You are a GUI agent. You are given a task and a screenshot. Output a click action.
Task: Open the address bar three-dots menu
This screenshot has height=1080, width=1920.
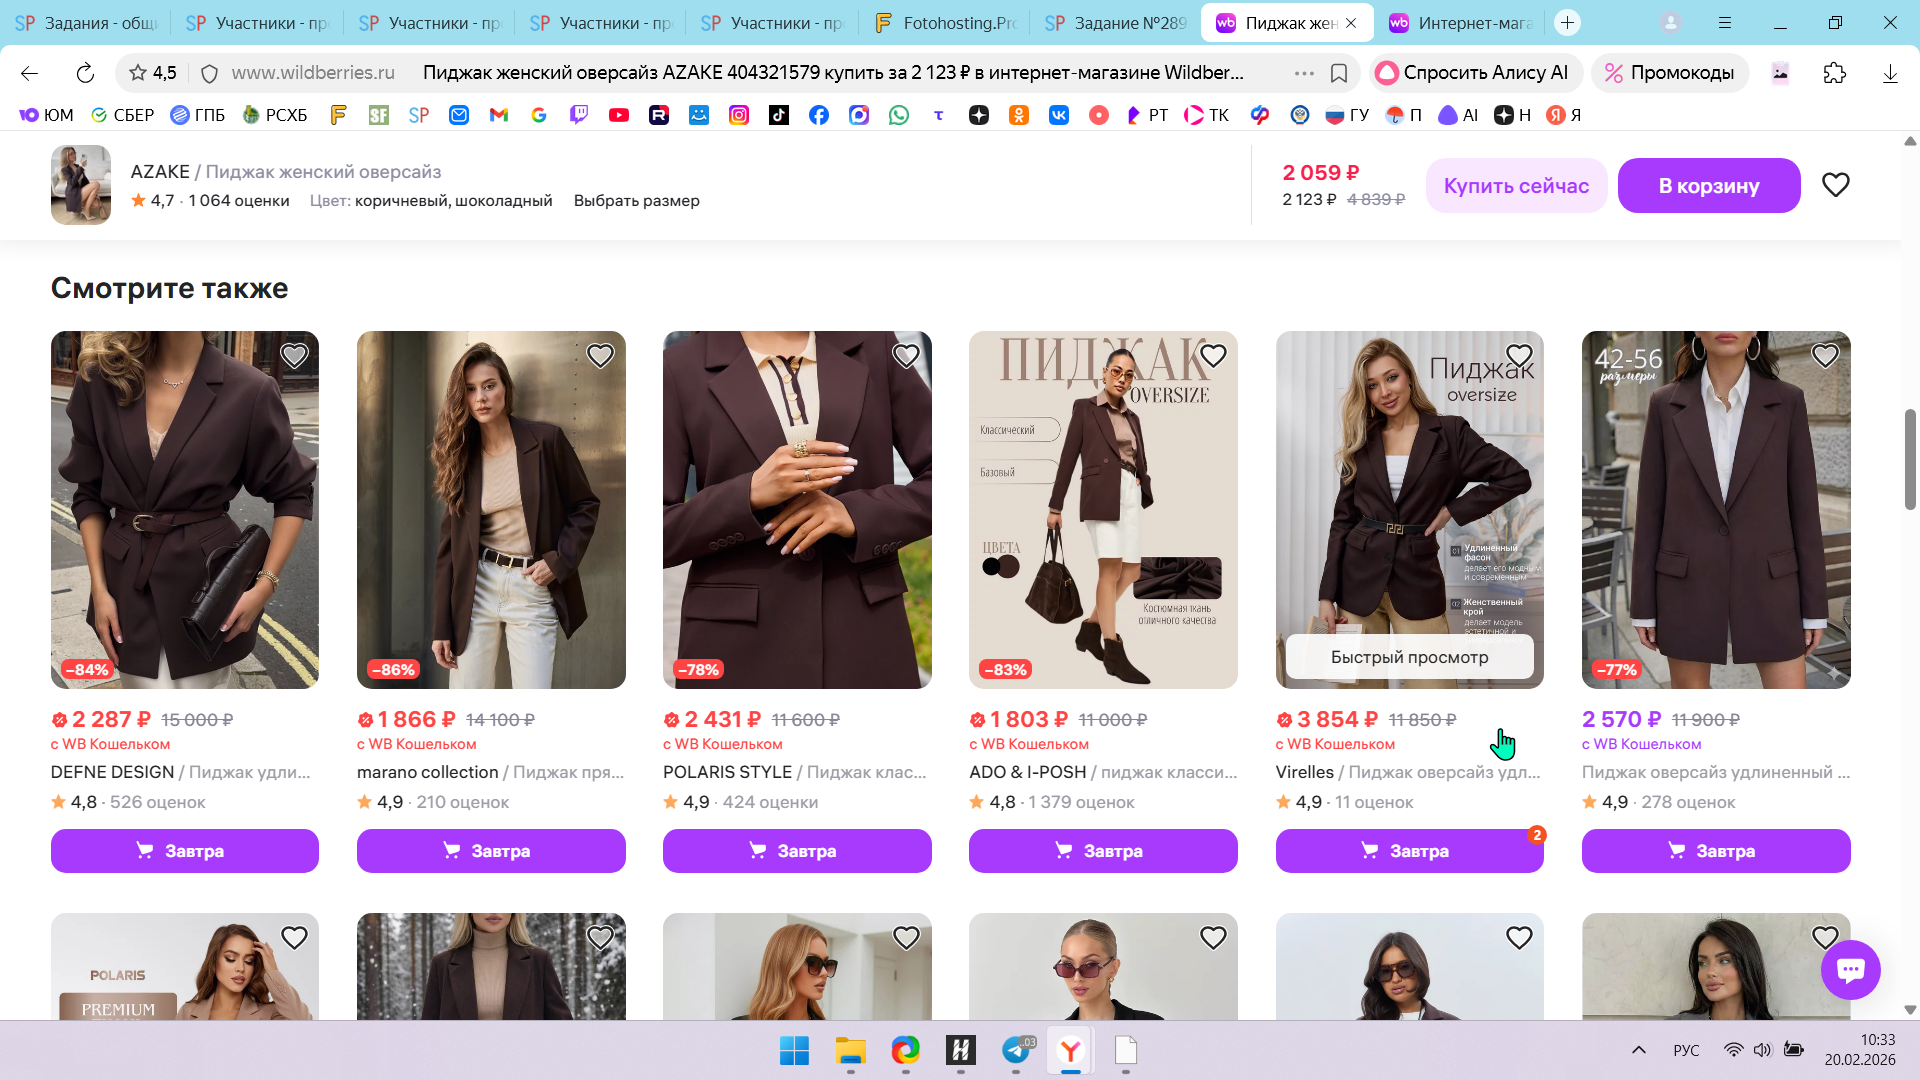tap(1304, 73)
